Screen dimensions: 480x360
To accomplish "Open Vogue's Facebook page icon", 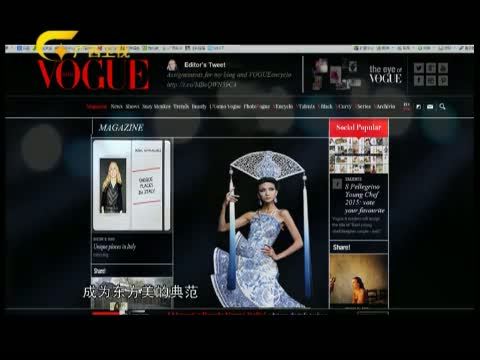I will [419, 80].
